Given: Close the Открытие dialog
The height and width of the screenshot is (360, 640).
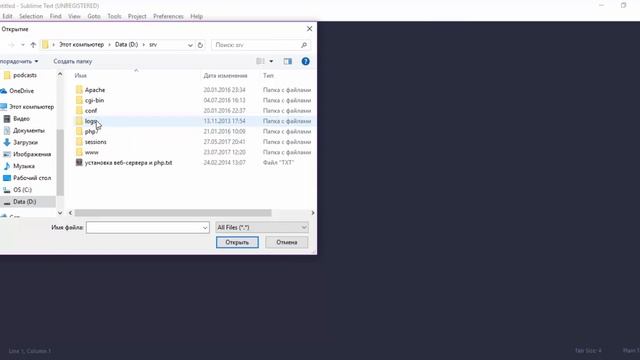Looking at the screenshot, I should point(309,29).
